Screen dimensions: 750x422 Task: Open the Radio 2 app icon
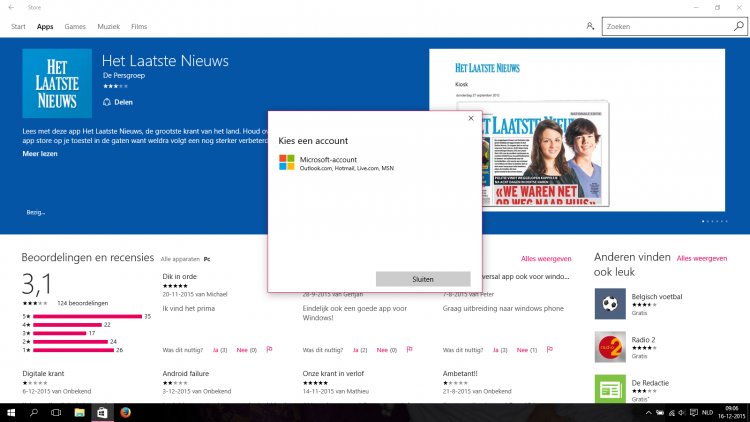click(x=609, y=346)
